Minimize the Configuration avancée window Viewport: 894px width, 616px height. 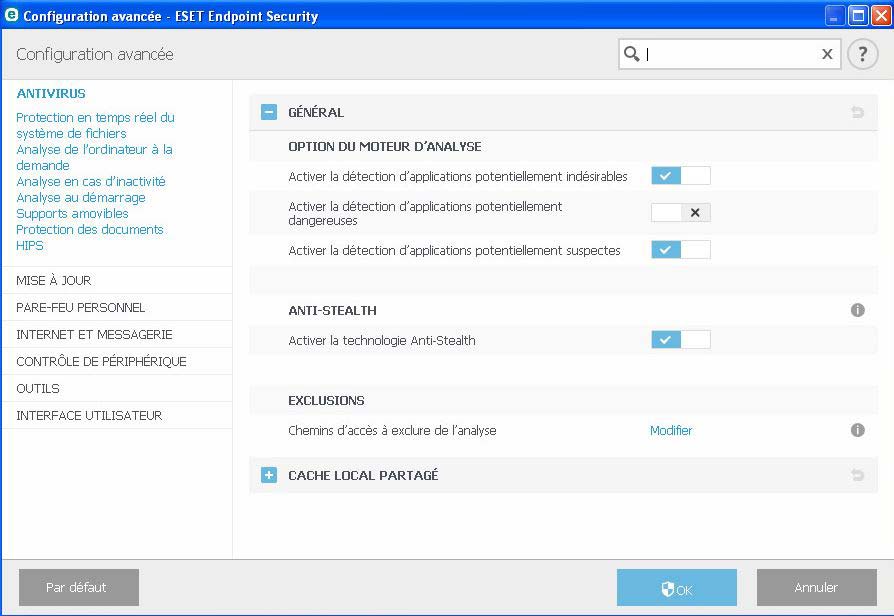(834, 15)
